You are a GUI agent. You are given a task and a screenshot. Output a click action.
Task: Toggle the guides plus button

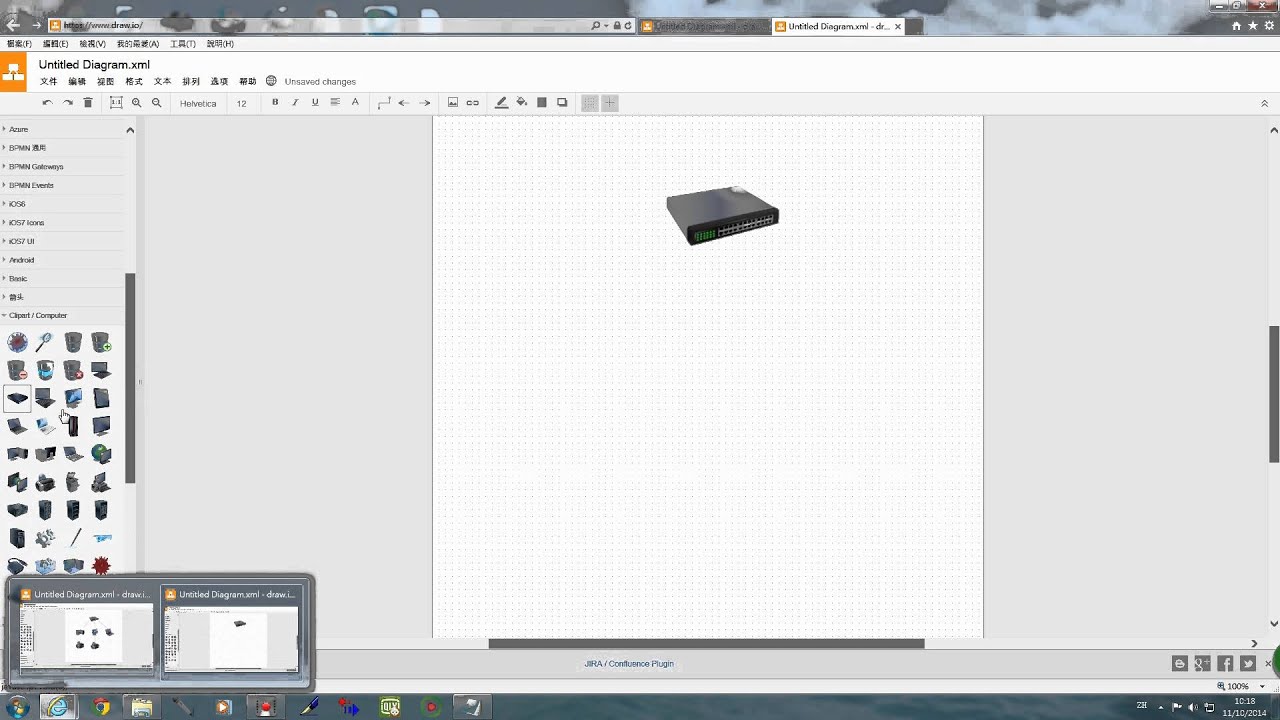pyautogui.click(x=610, y=103)
